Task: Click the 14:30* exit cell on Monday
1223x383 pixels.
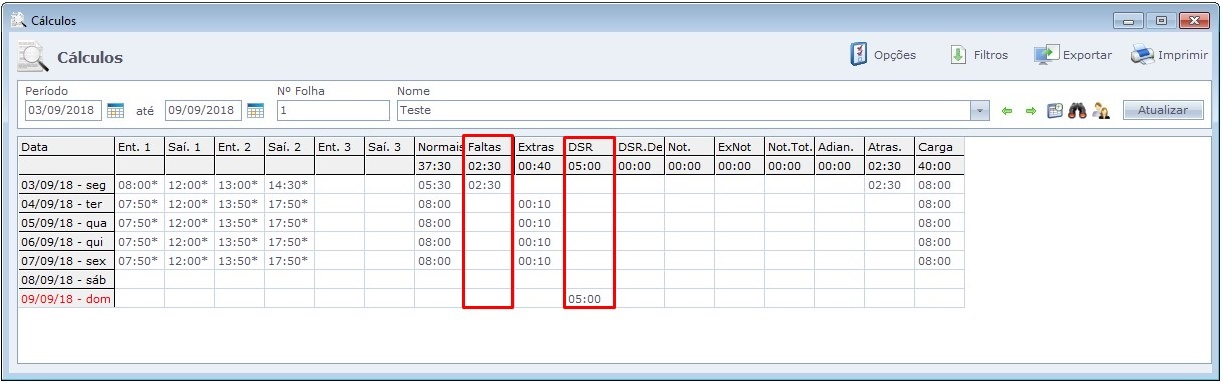Action: 289,185
